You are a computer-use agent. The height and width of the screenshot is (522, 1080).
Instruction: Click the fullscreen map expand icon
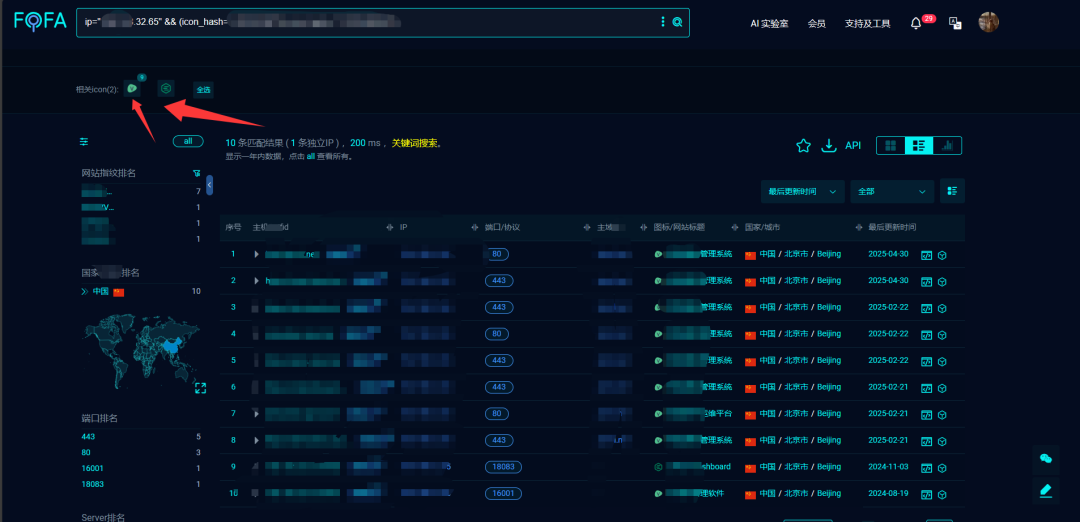[x=200, y=388]
